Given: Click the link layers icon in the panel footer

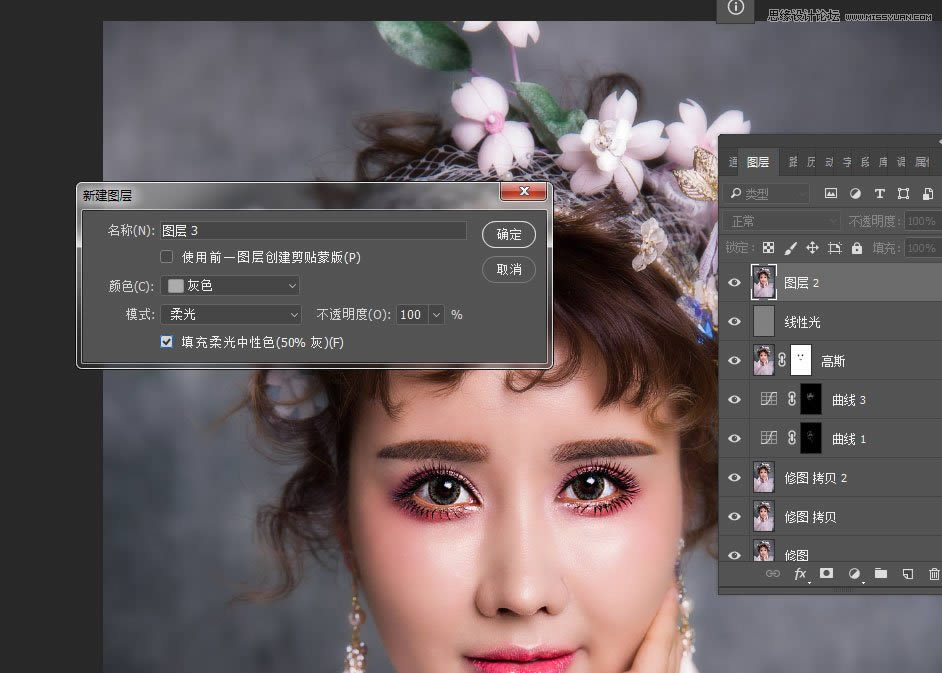Looking at the screenshot, I should pos(773,574).
